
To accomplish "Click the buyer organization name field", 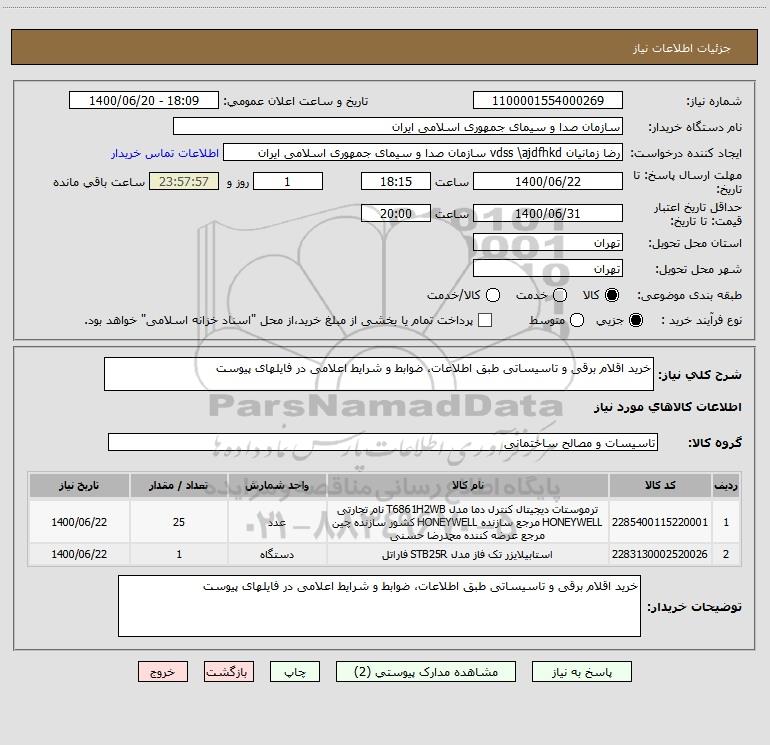I will (x=398, y=127).
